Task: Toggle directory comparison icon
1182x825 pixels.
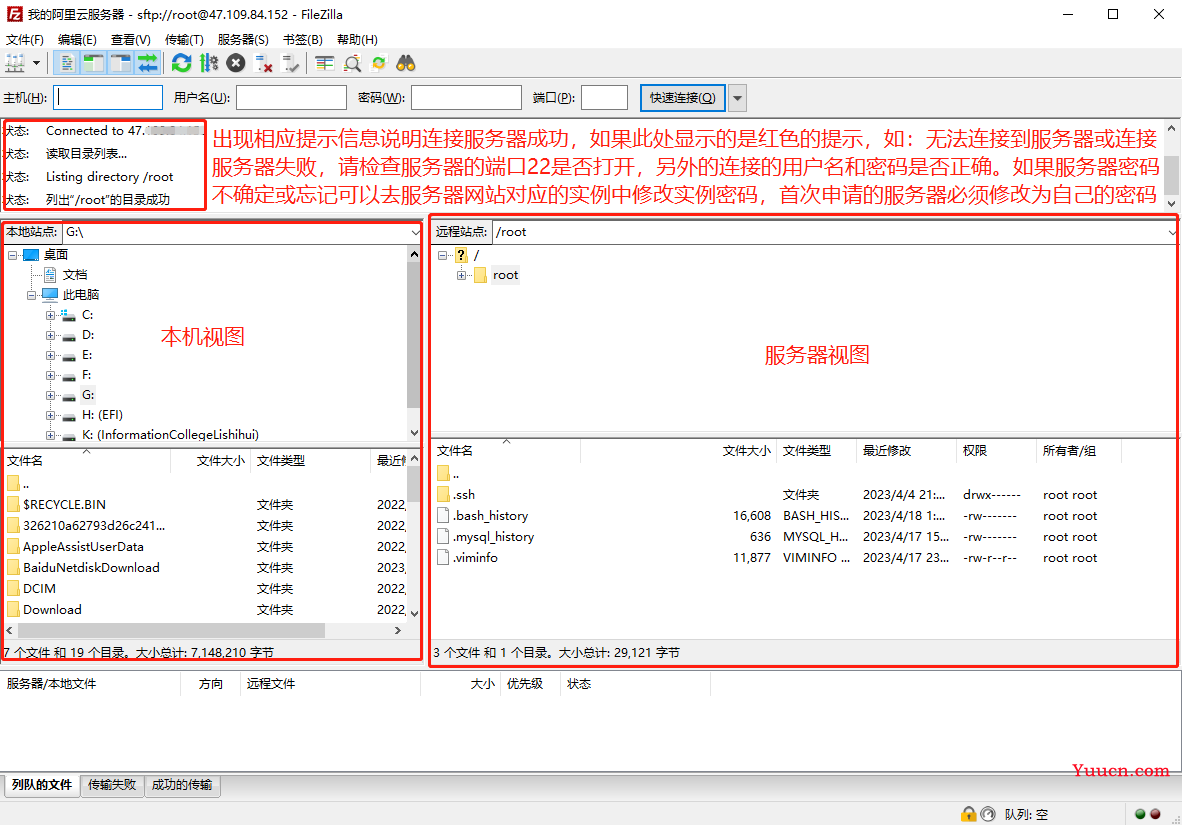Action: click(x=352, y=63)
